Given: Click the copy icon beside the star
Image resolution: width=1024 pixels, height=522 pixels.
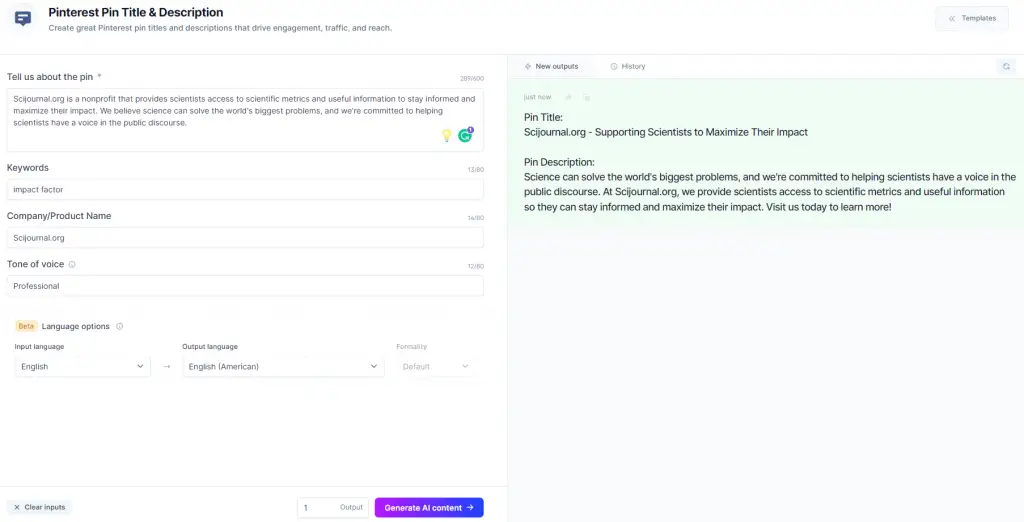Looking at the screenshot, I should click(586, 97).
